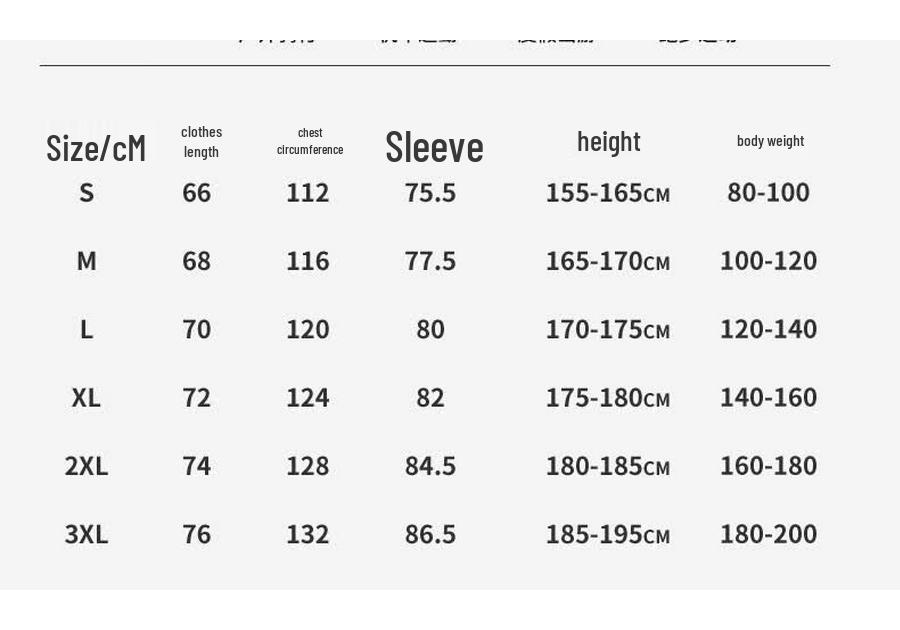Click clothes length value 70

196,329
